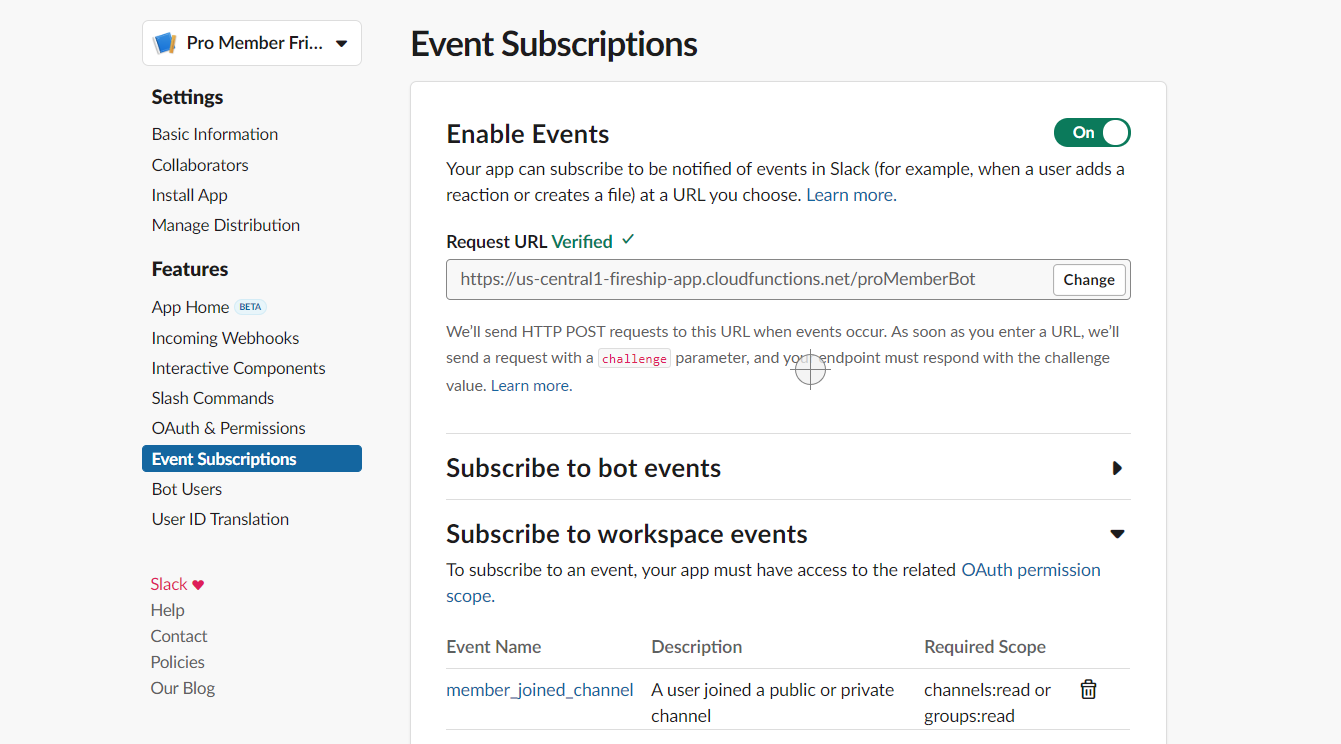
Task: Click the Verified checkmark icon
Action: pyautogui.click(x=627, y=240)
